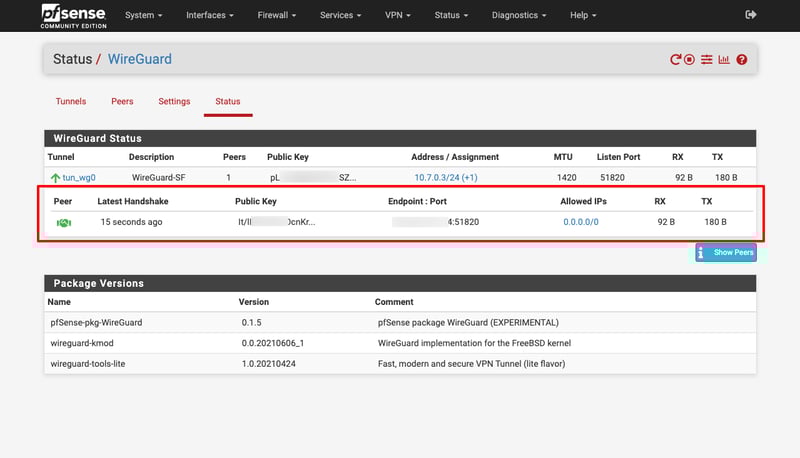Open the VPN dropdown menu
Viewport: 800px width, 458px height.
click(399, 15)
